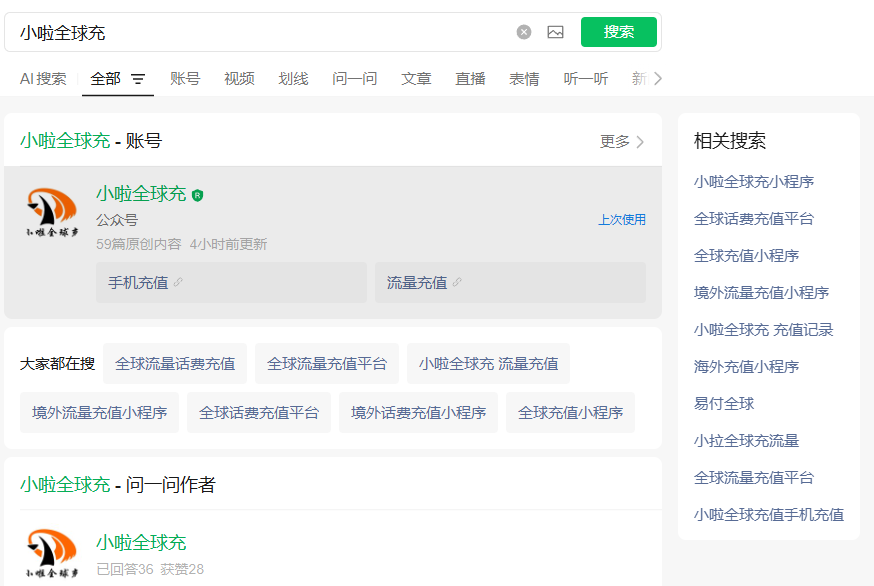Show more tabs with right chevron arrow
This screenshot has width=874, height=586.
click(658, 79)
